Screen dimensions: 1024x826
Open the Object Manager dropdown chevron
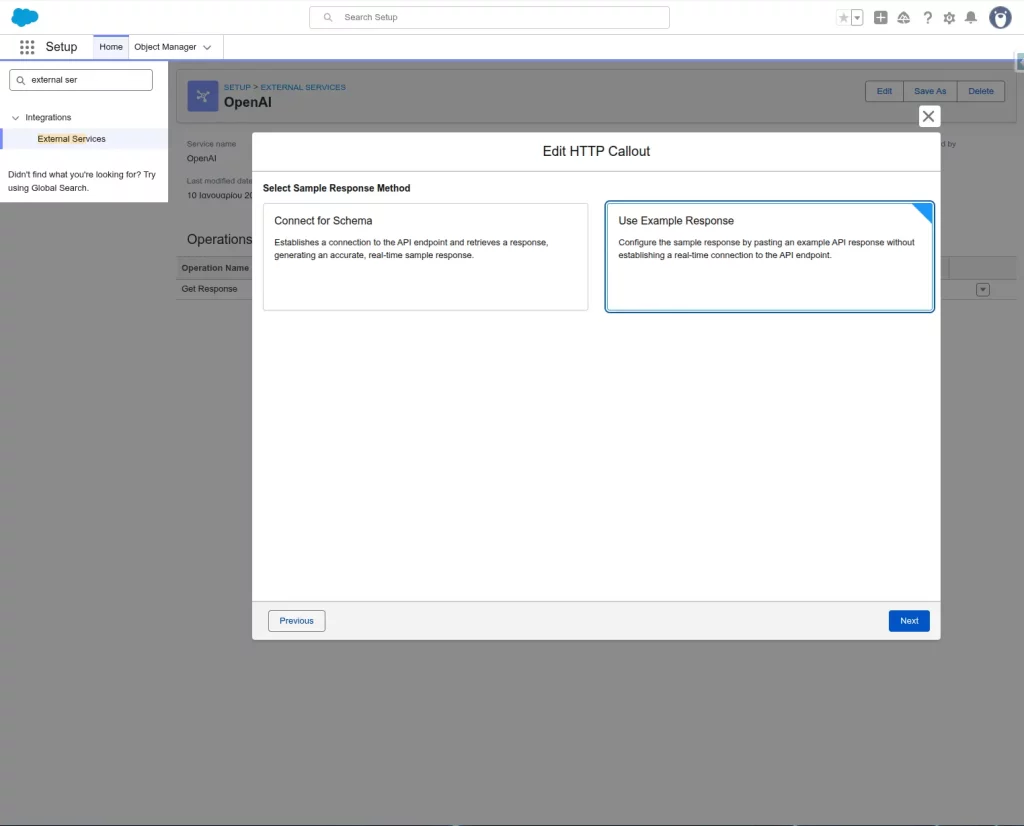click(x=207, y=46)
